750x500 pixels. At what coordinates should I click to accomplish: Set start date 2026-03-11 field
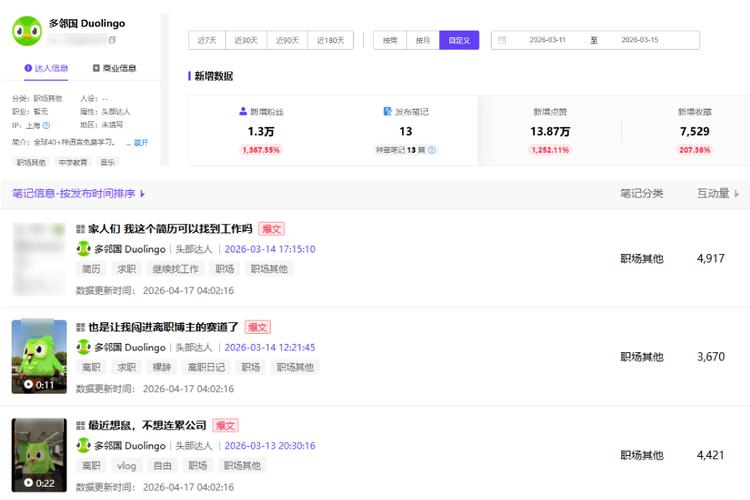tap(547, 40)
